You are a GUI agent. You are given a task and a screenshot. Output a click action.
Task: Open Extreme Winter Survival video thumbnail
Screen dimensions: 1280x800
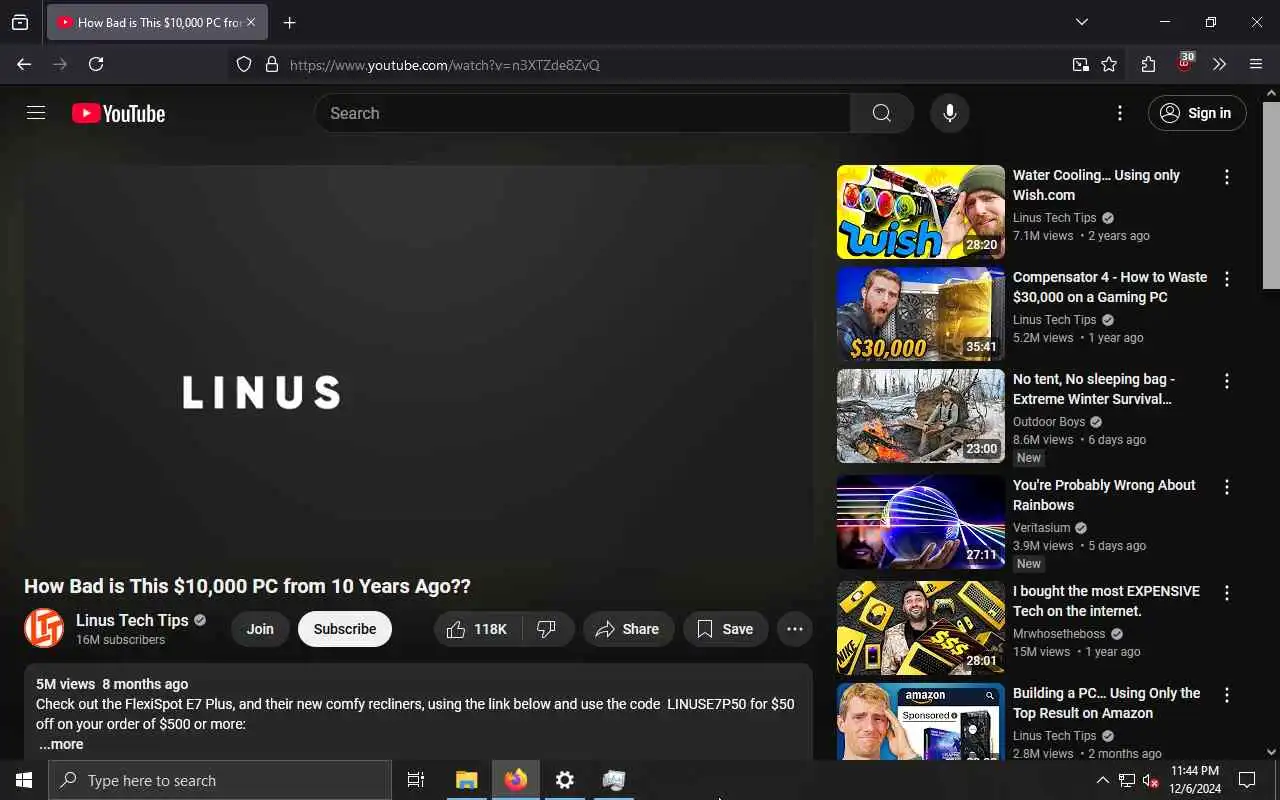pyautogui.click(x=921, y=416)
